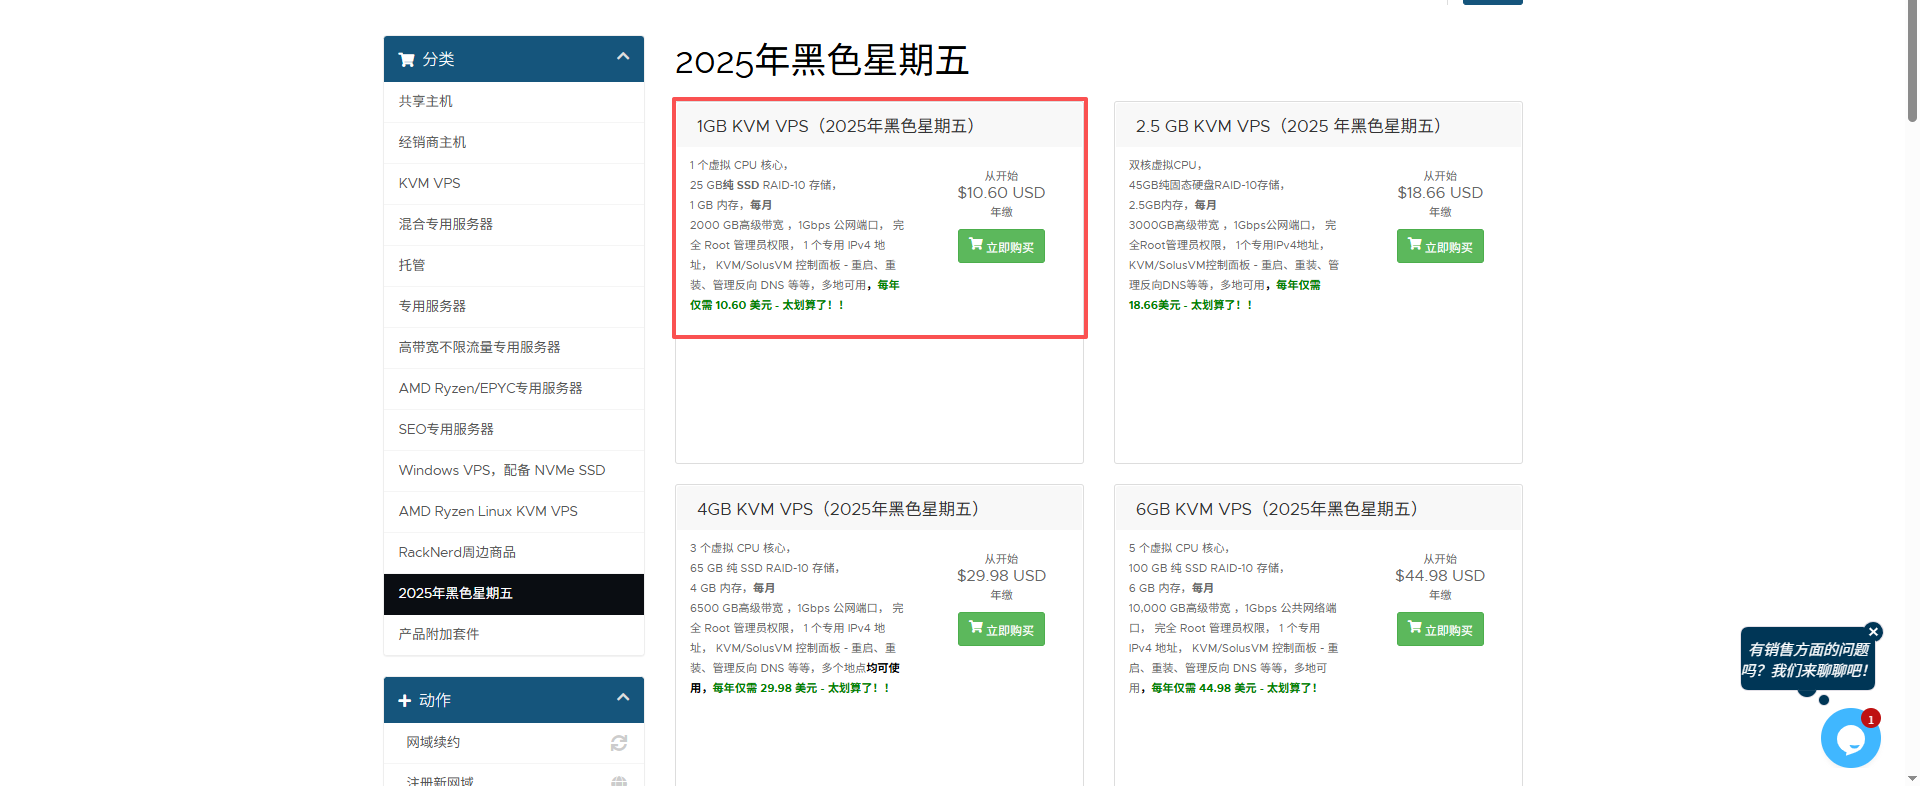Select the 2025年黑色星期五 category item
This screenshot has width=1920, height=786.
[456, 594]
